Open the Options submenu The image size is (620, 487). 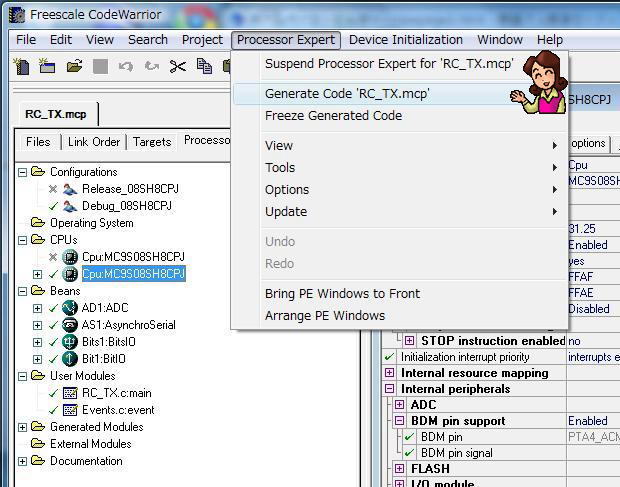point(400,190)
